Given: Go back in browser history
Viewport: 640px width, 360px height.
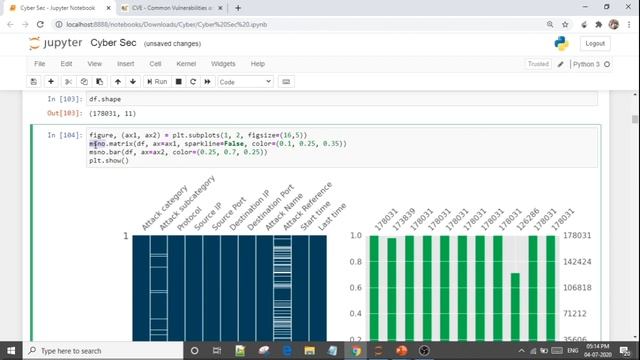Looking at the screenshot, I should (x=10, y=24).
